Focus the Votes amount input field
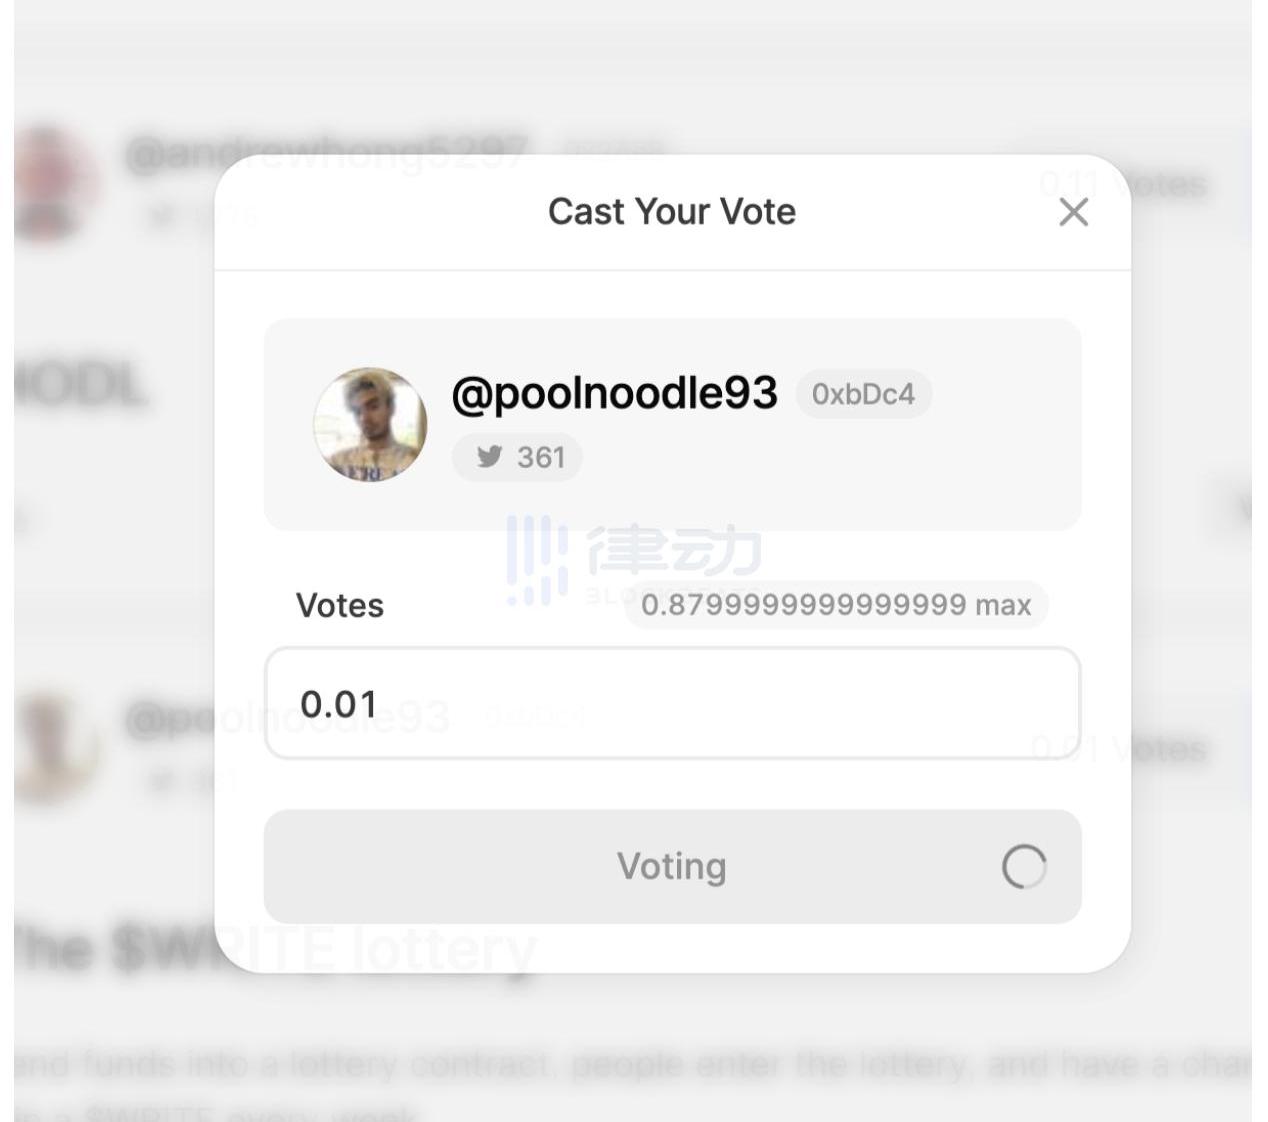 tap(672, 703)
